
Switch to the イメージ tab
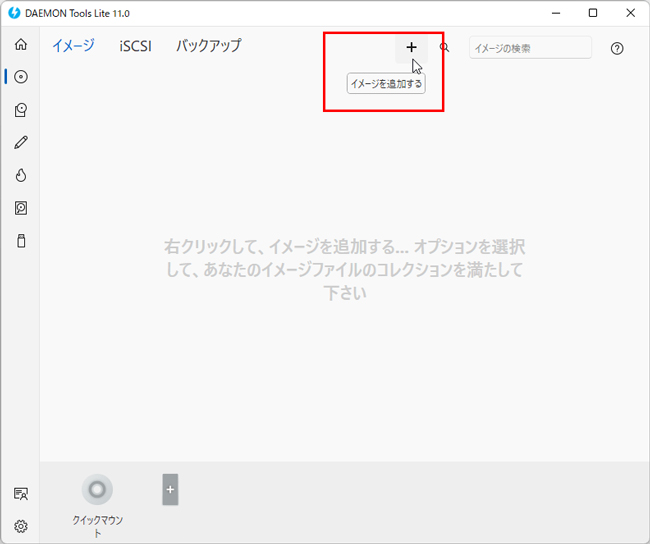pyautogui.click(x=73, y=46)
